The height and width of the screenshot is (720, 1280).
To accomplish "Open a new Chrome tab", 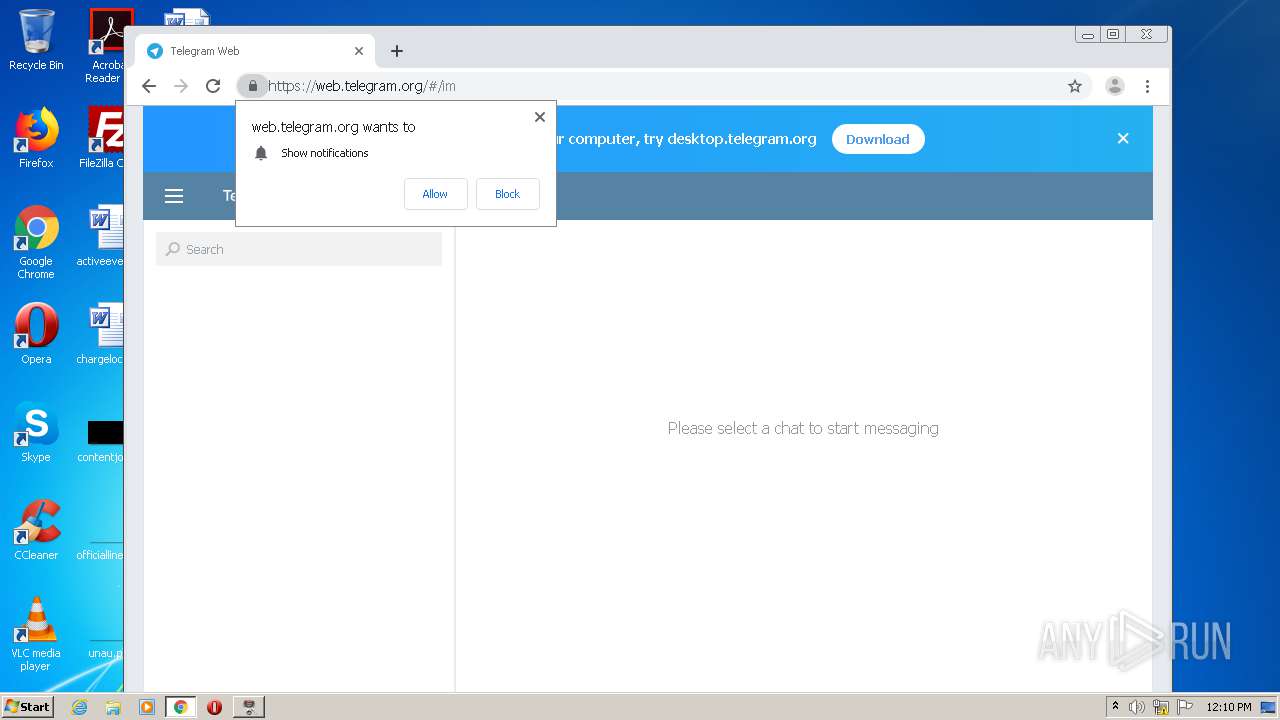I will [397, 51].
